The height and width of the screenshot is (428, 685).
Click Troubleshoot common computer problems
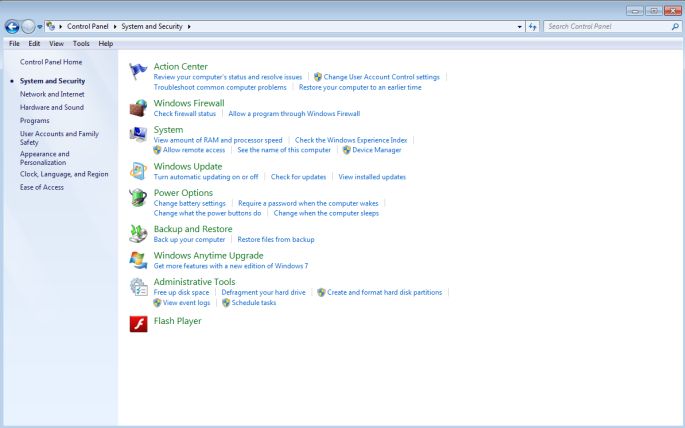220,87
